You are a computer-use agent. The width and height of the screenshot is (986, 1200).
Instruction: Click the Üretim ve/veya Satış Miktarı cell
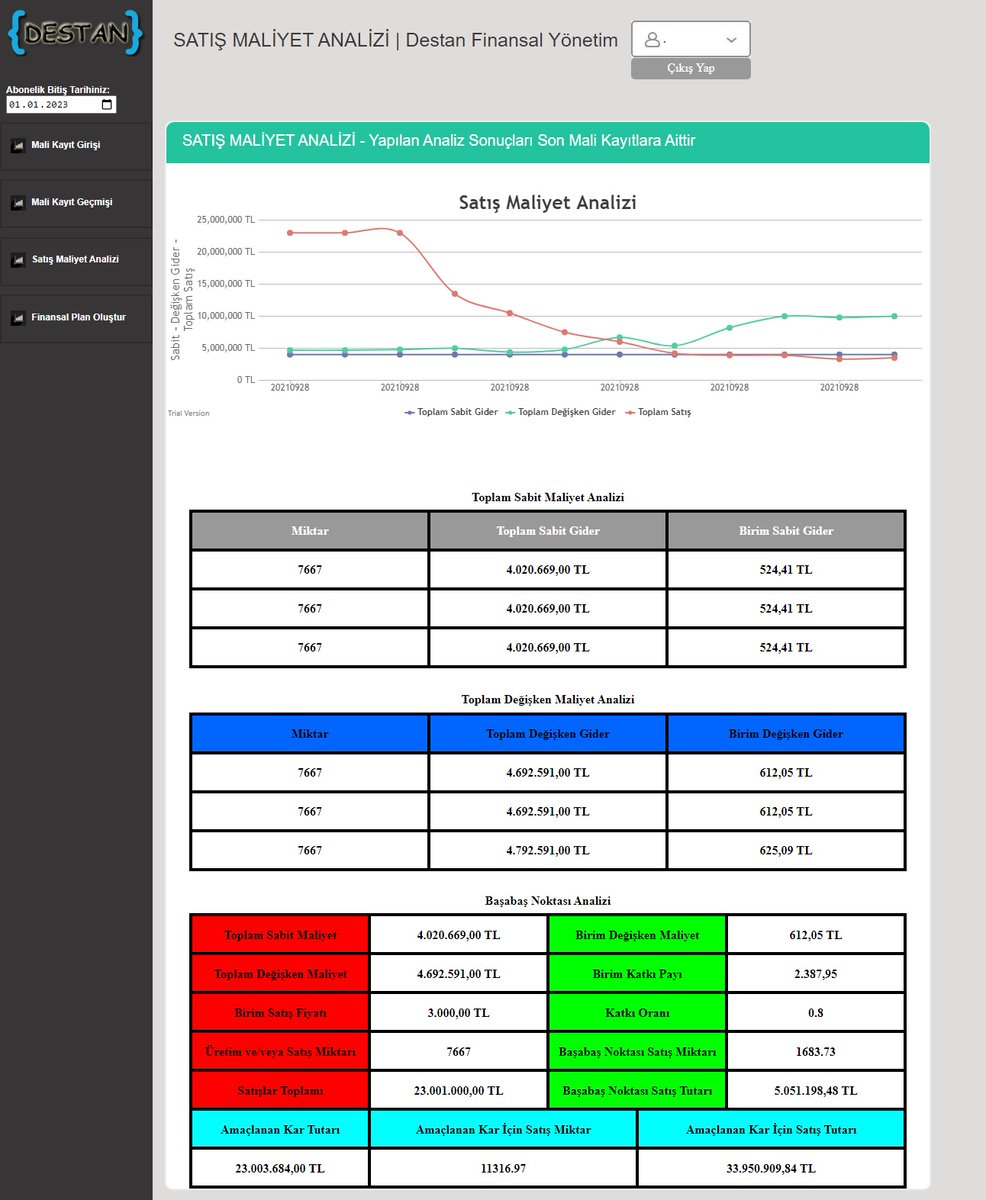pyautogui.click(x=281, y=1052)
